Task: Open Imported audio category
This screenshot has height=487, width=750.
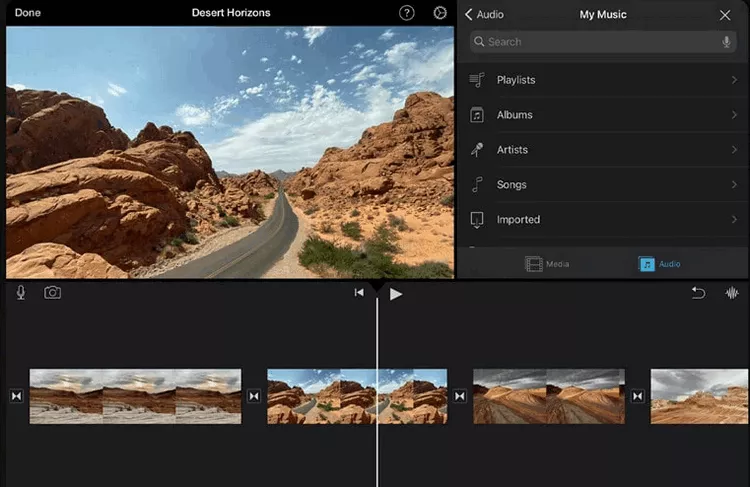Action: click(604, 220)
